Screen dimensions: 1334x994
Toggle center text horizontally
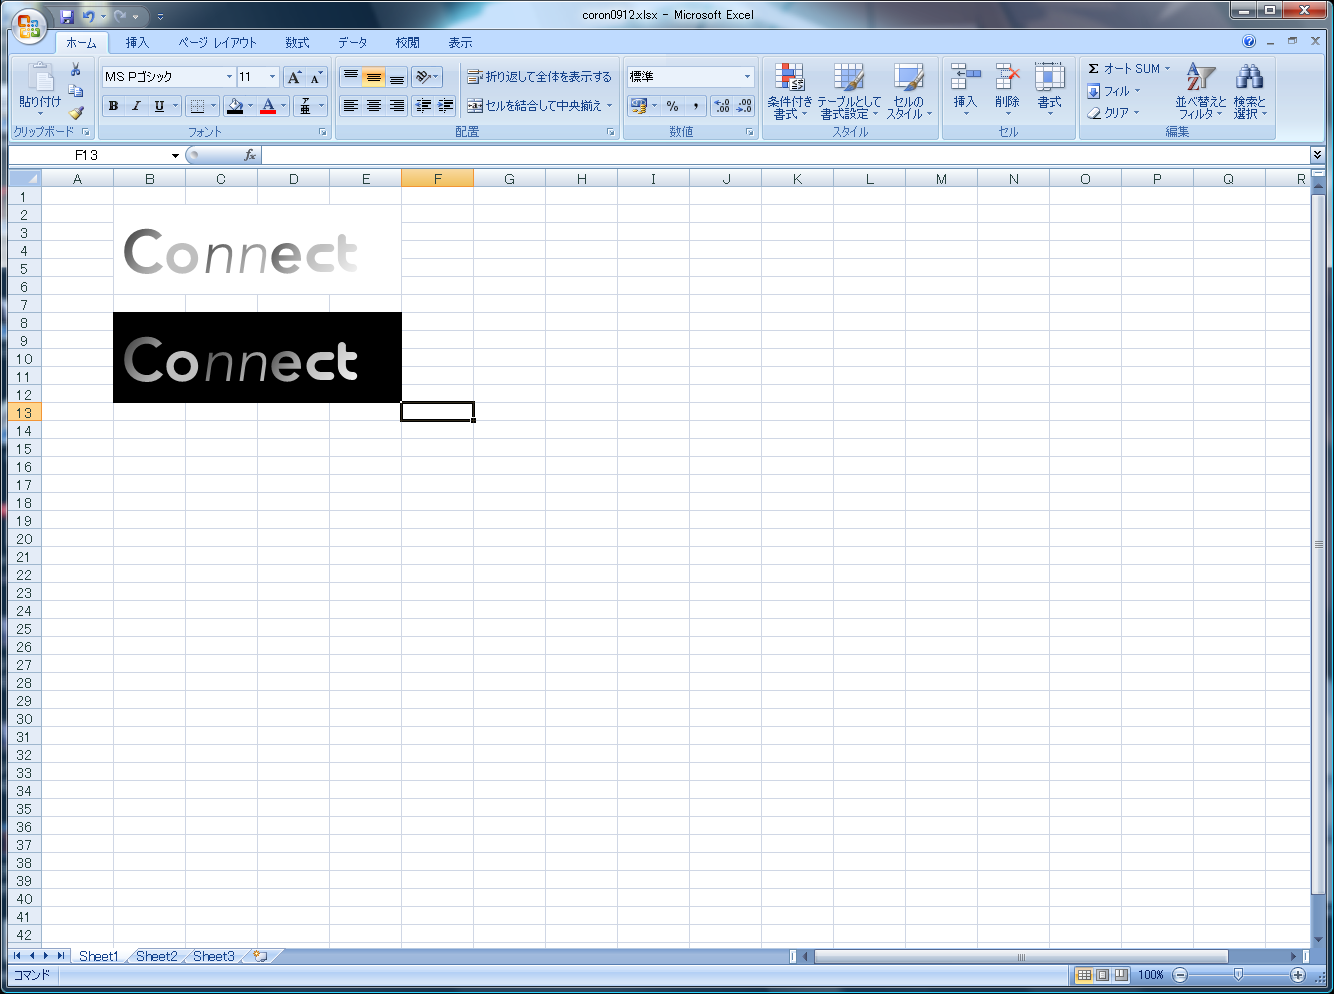[373, 106]
